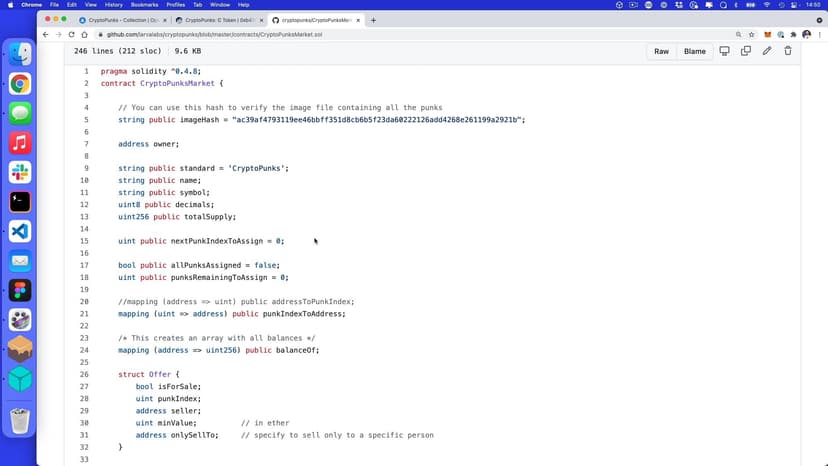
Task: Delete this file with the trash icon
Action: click(788, 51)
